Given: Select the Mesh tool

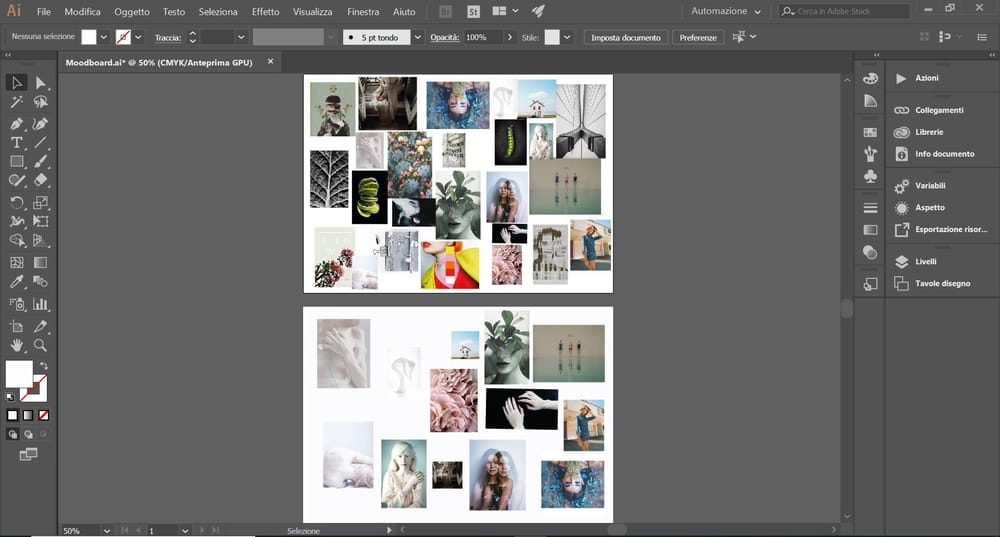Looking at the screenshot, I should point(17,262).
